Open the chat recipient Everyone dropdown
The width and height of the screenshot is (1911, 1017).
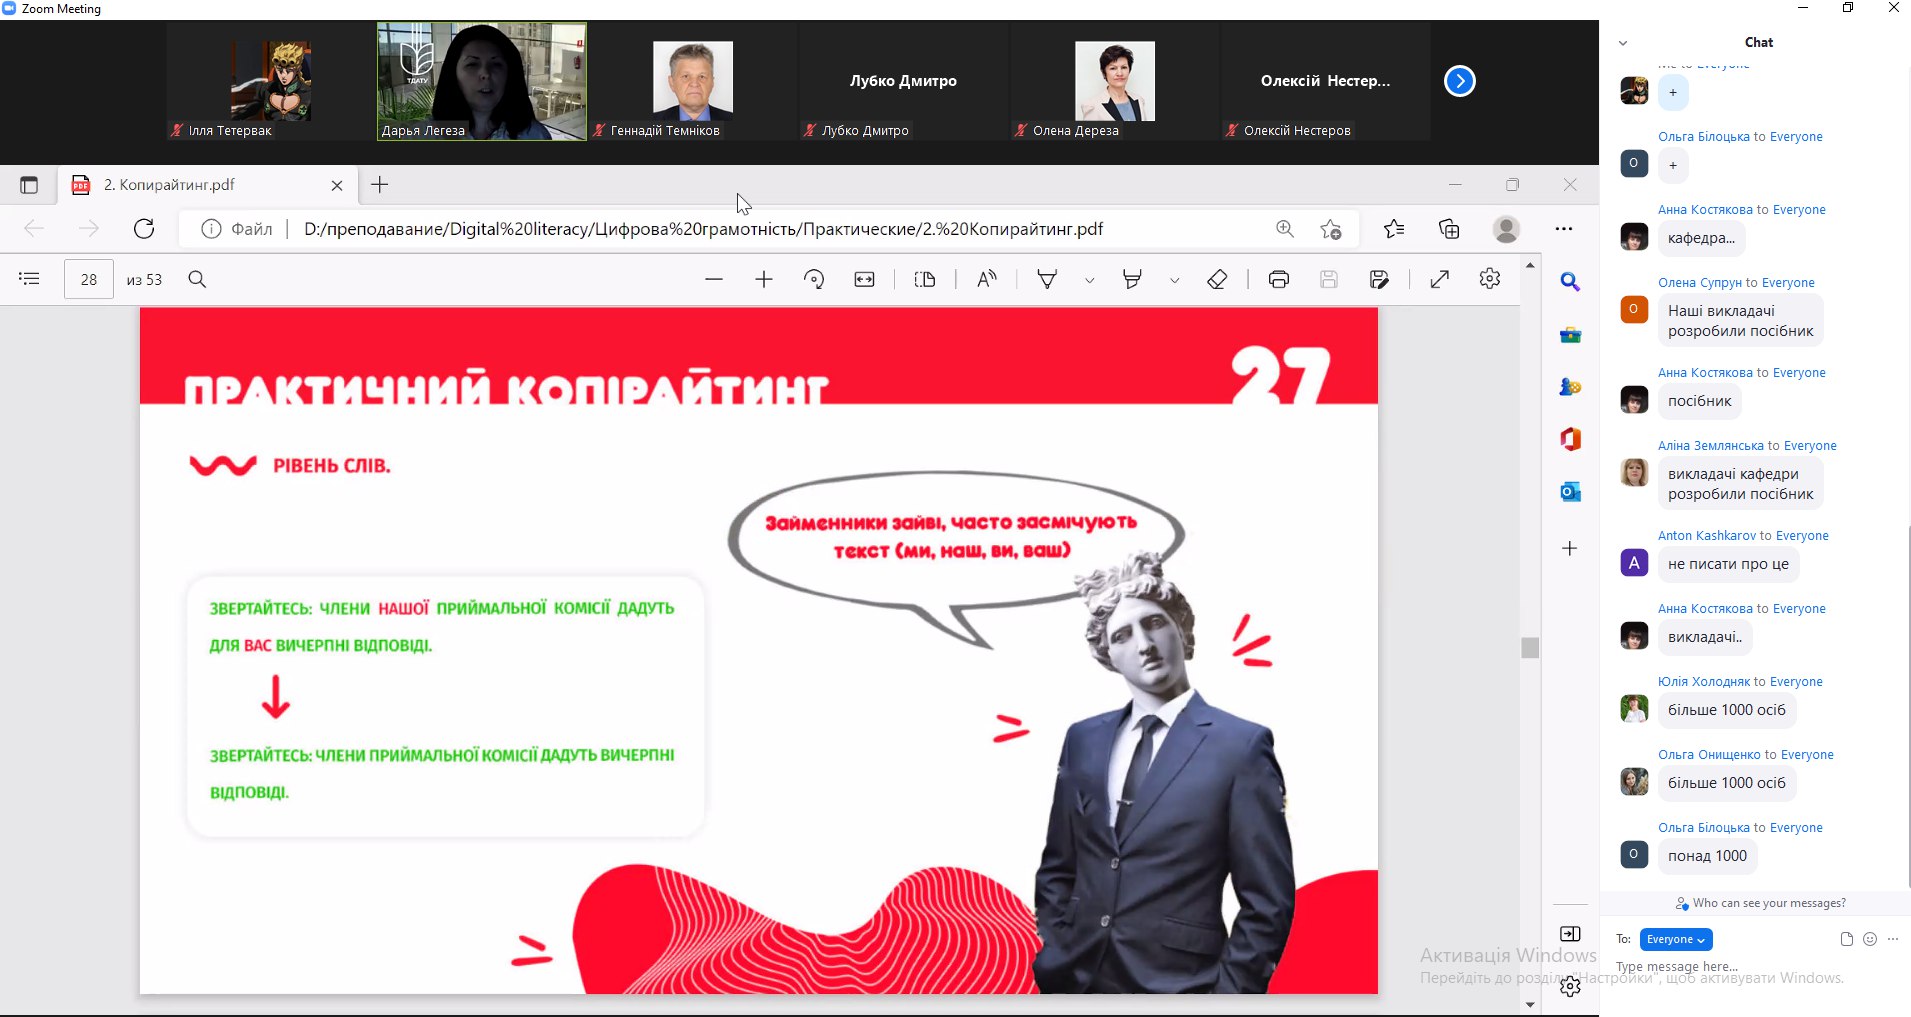coord(1676,940)
